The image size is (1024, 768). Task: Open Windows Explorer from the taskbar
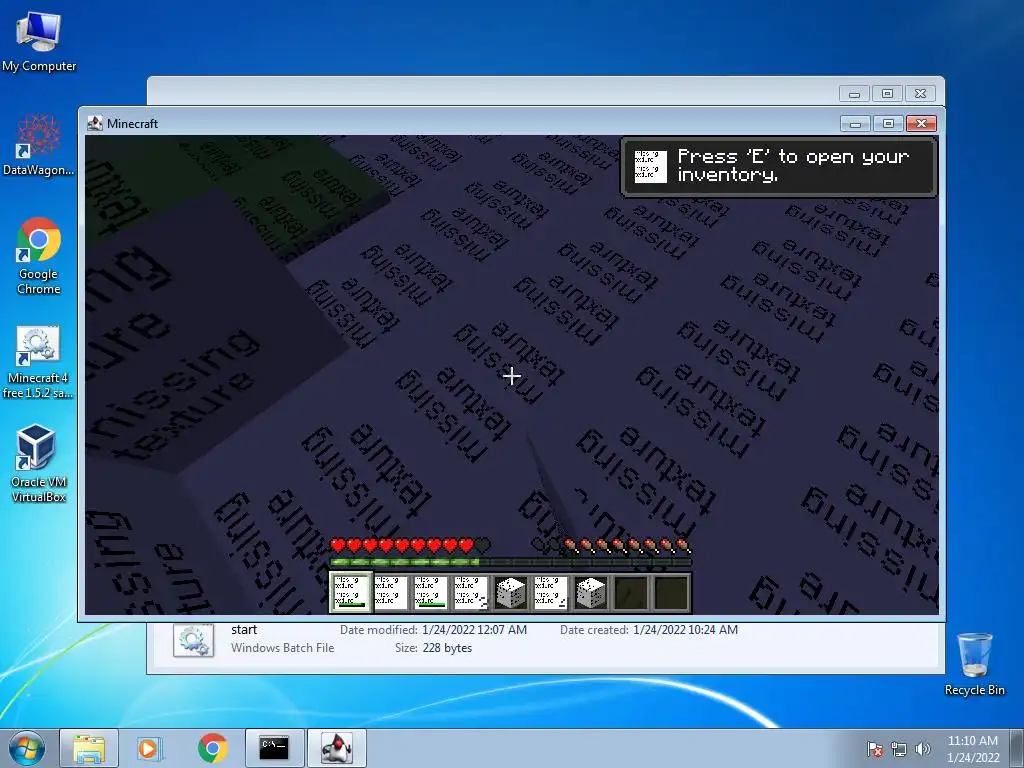click(x=89, y=748)
